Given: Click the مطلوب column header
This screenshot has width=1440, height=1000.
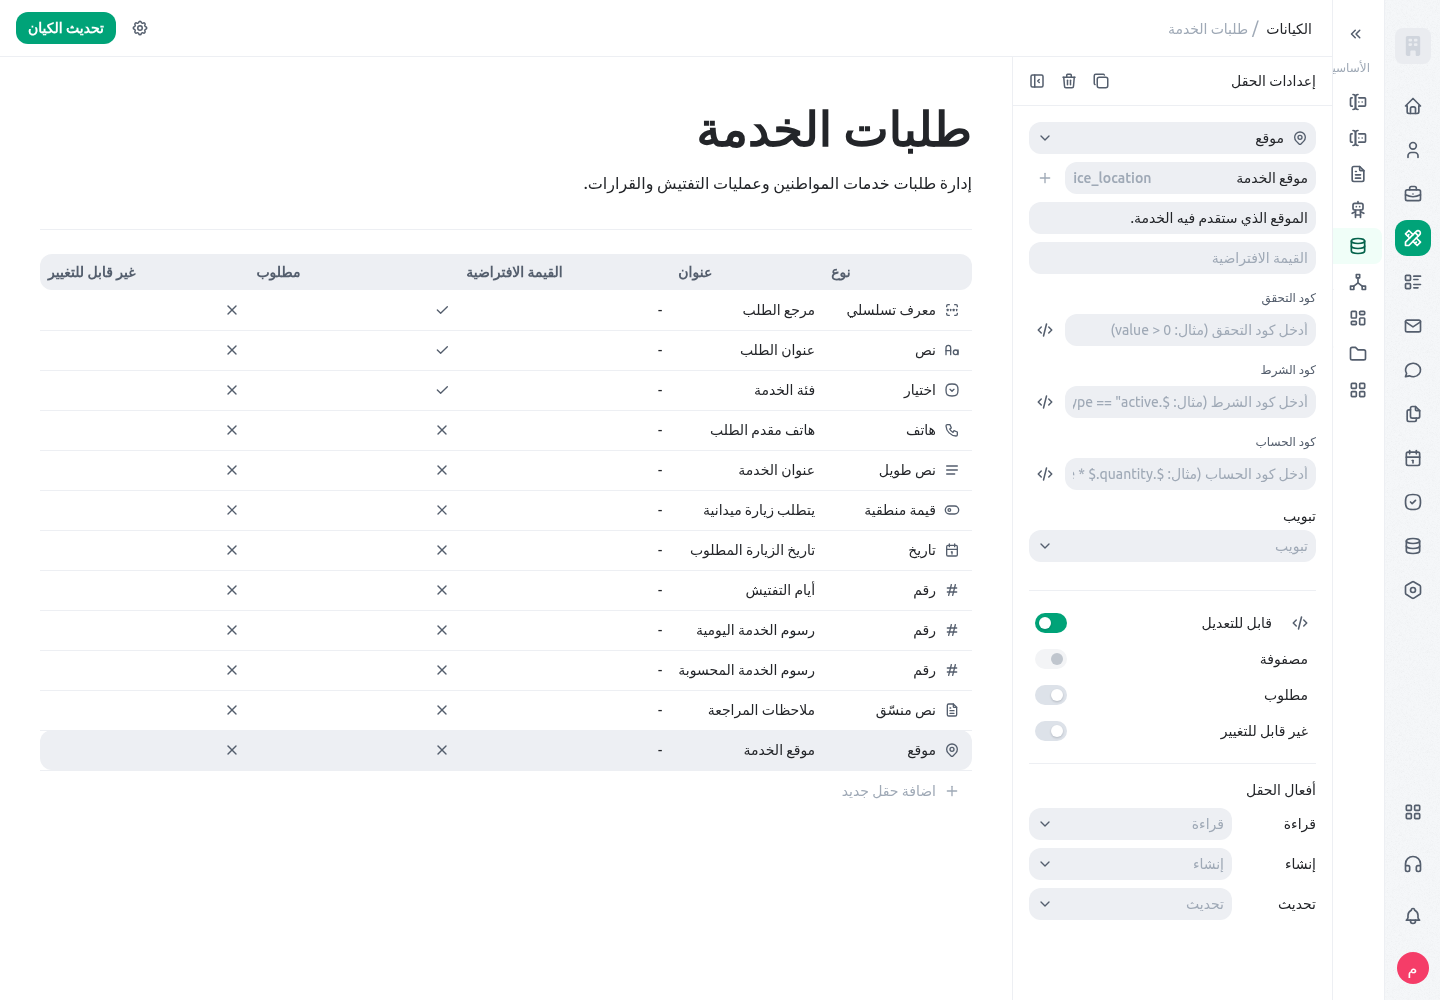Looking at the screenshot, I should [278, 272].
